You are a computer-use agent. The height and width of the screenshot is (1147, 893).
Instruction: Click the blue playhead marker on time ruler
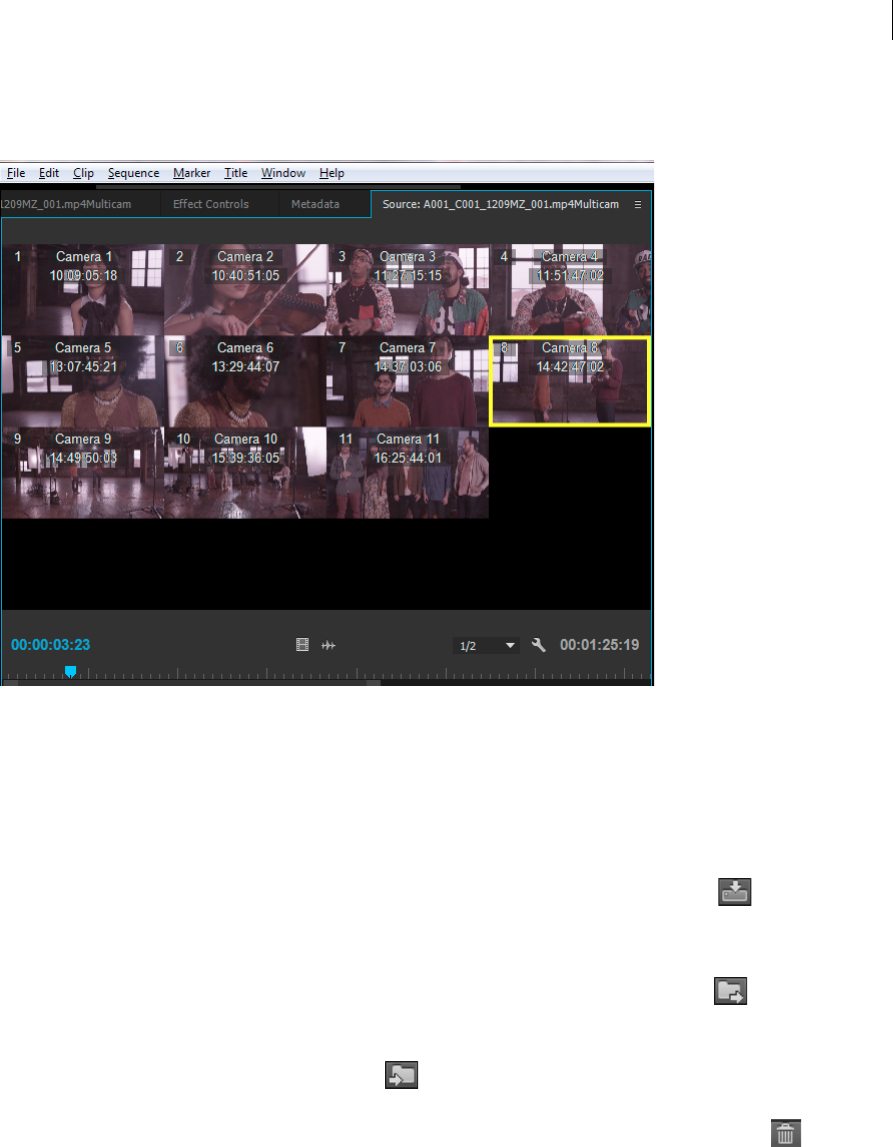pos(70,672)
